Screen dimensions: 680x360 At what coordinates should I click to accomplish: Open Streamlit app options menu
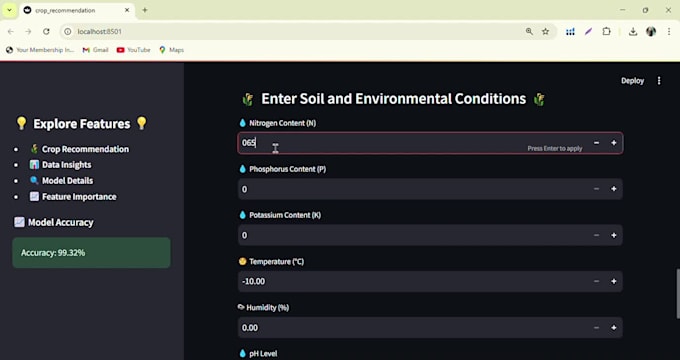tap(659, 81)
